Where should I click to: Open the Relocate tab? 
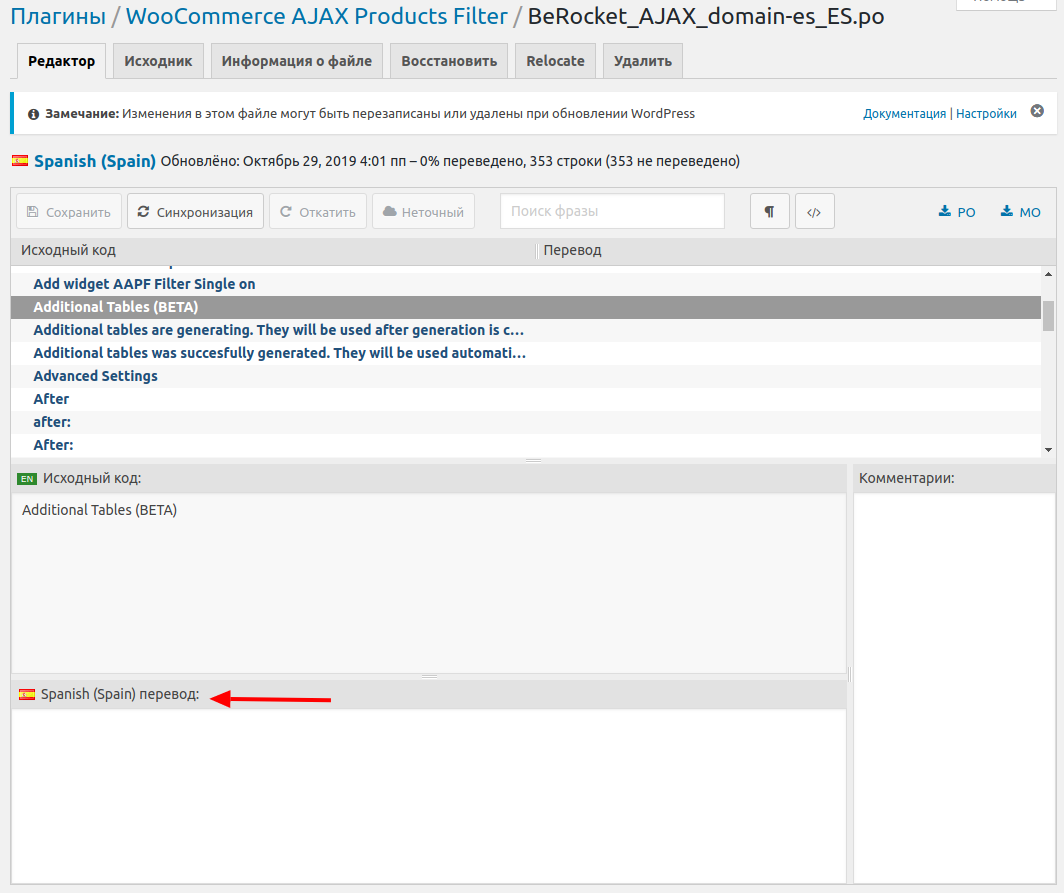tap(555, 61)
